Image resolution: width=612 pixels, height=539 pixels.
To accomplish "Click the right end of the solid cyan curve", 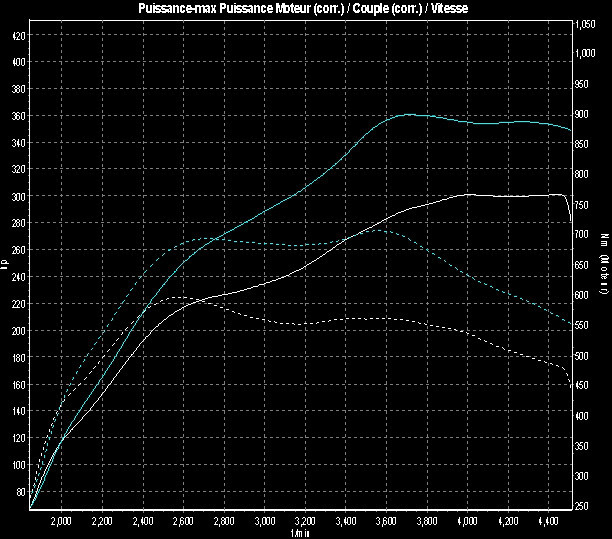I will pyautogui.click(x=571, y=131).
